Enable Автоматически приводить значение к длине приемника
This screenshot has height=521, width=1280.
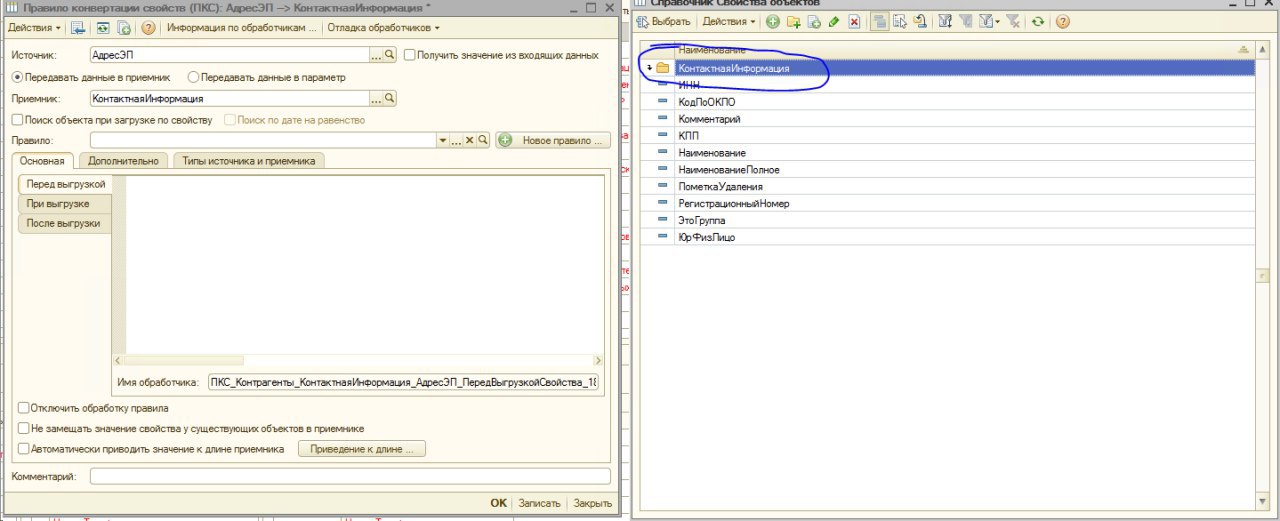[x=23, y=449]
